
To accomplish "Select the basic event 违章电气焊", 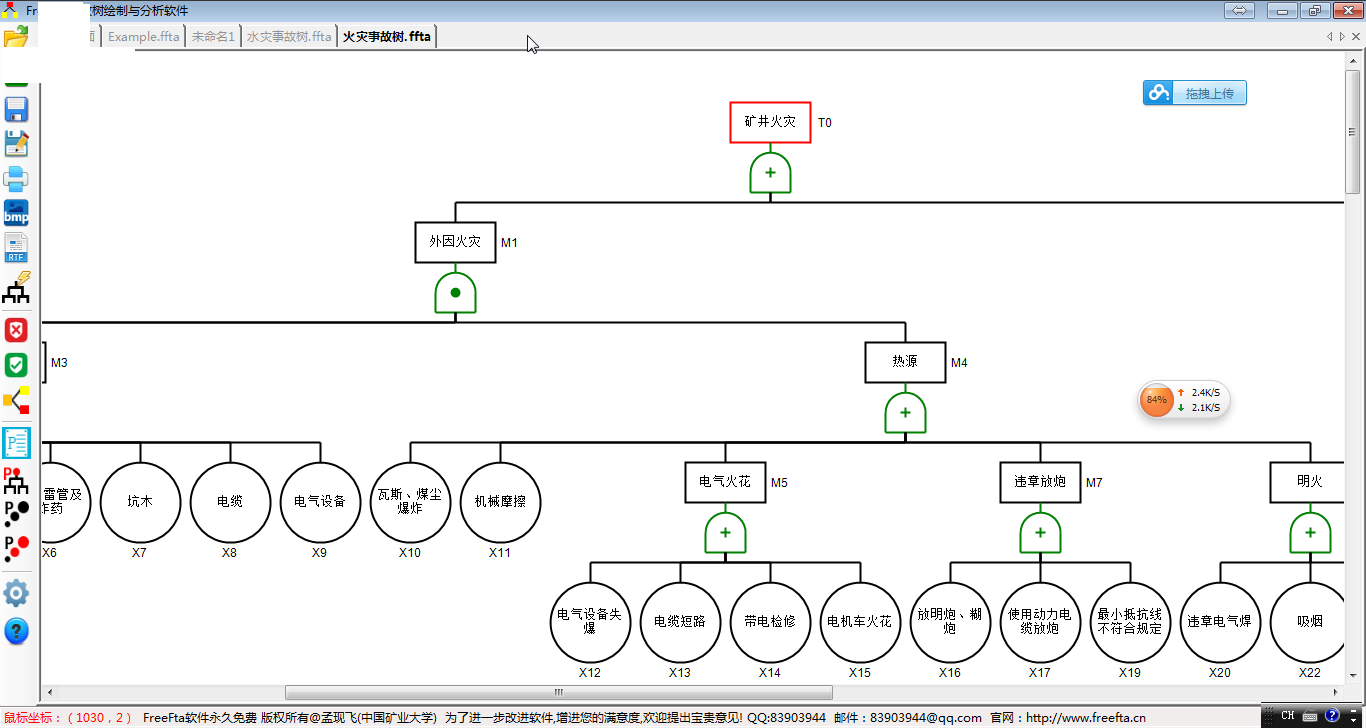I will [1220, 622].
